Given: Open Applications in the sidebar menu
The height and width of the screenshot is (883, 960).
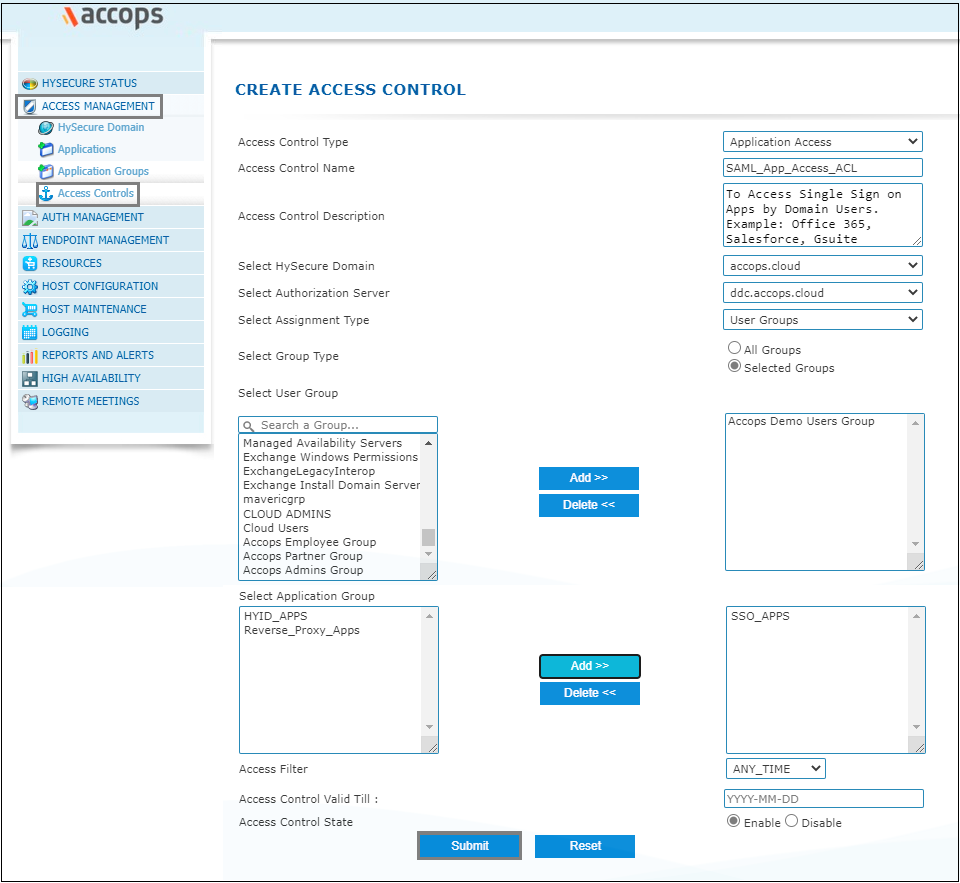Looking at the screenshot, I should (x=86, y=150).
